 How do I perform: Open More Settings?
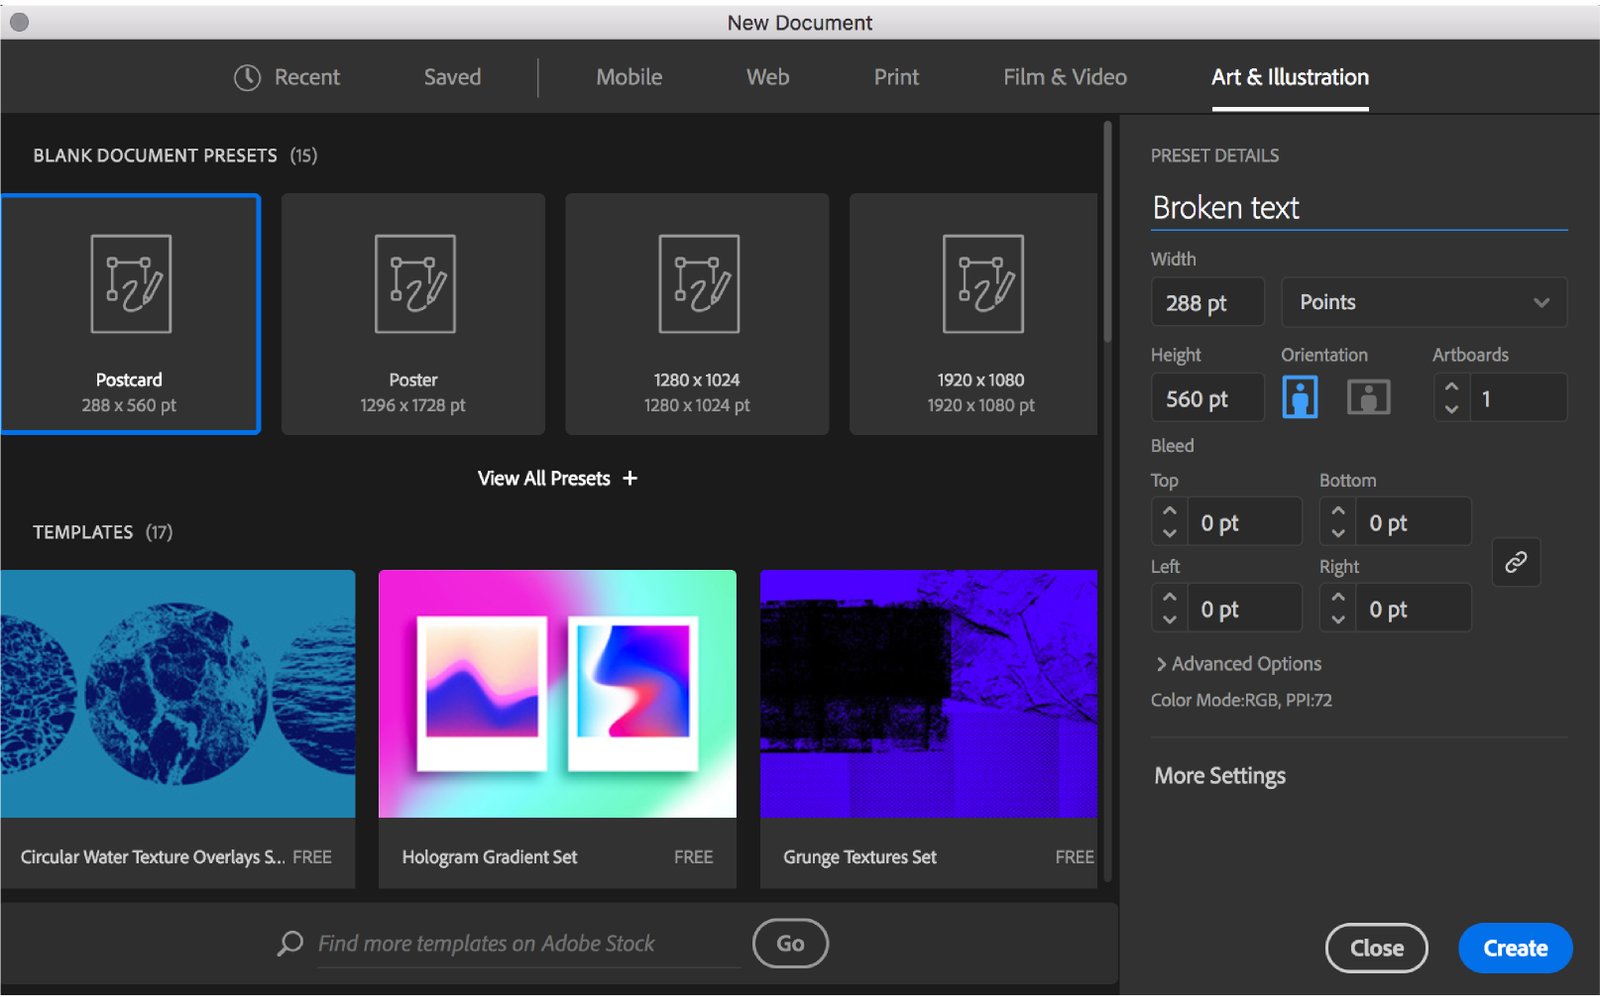coord(1220,776)
